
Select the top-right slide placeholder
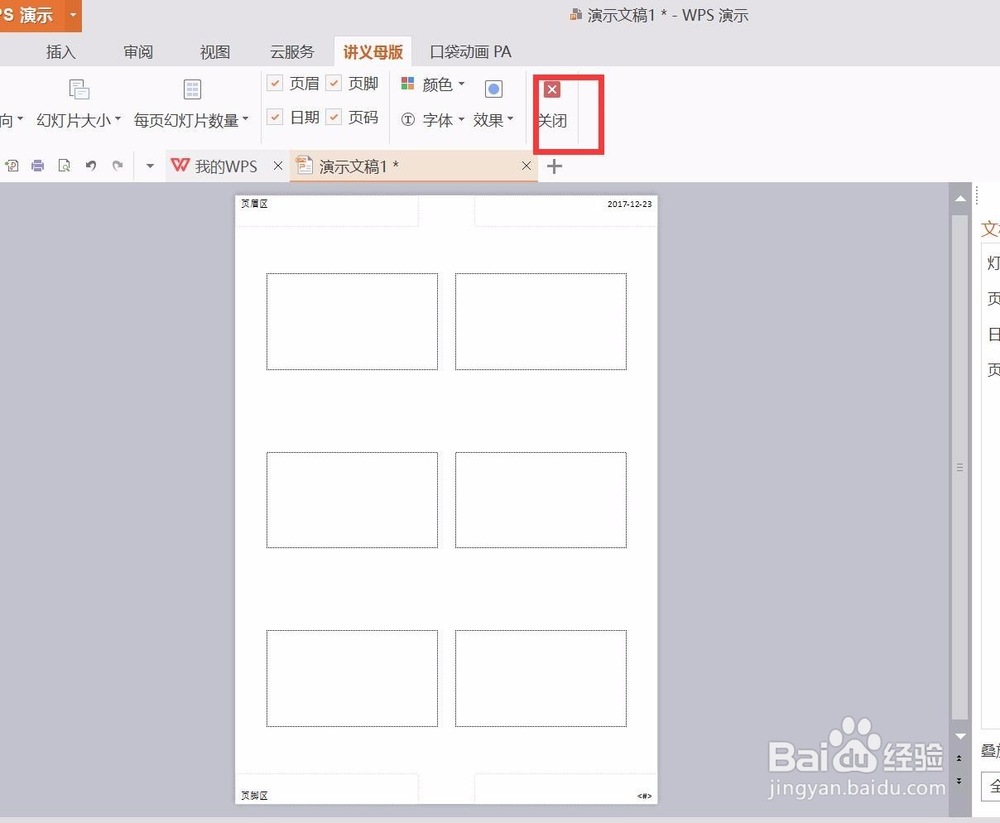tap(541, 322)
